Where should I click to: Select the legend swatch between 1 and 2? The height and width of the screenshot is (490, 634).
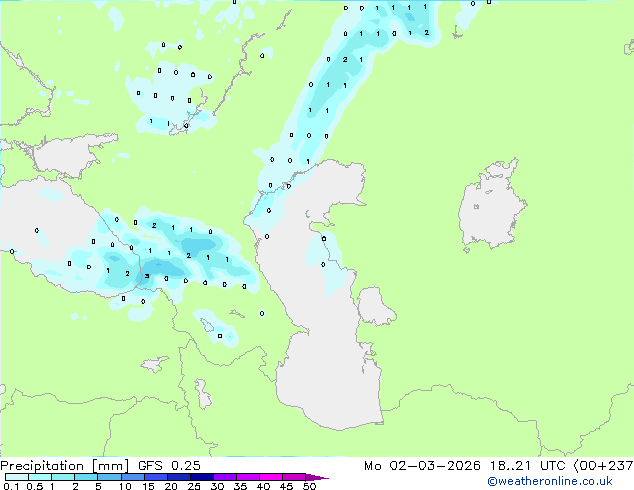click(63, 477)
